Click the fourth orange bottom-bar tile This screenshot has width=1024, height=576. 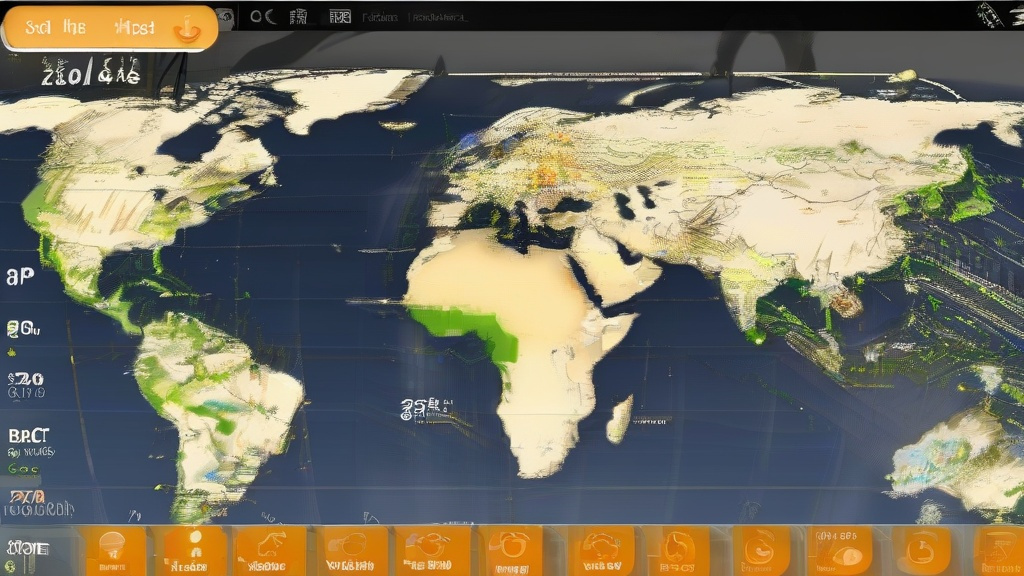tap(351, 551)
